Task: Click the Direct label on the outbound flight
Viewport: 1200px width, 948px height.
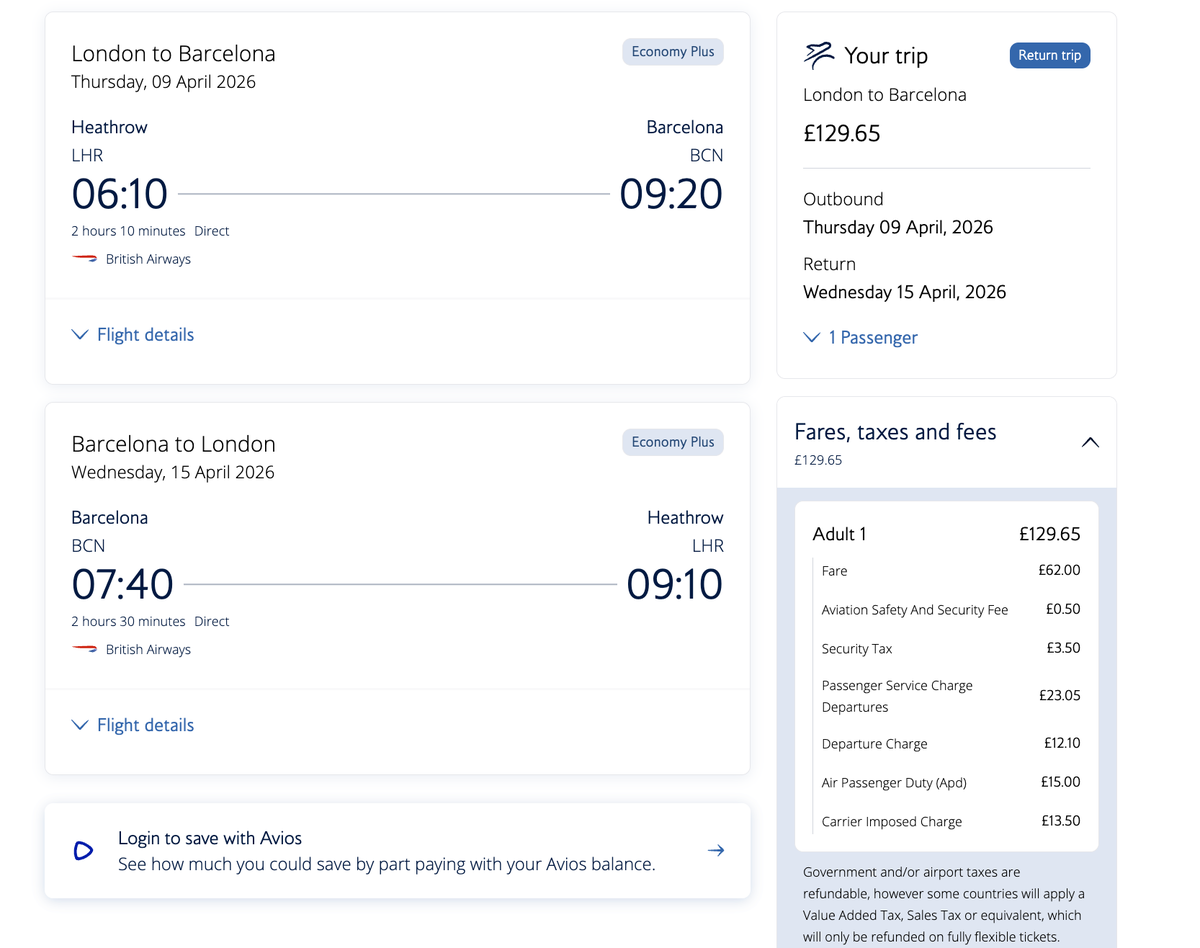Action: 211,230
